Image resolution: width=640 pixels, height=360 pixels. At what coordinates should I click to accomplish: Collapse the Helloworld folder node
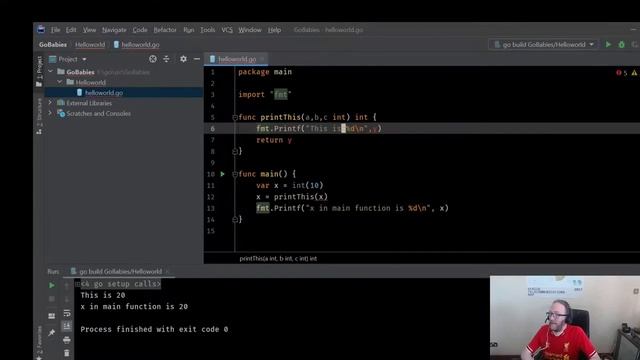(60, 82)
